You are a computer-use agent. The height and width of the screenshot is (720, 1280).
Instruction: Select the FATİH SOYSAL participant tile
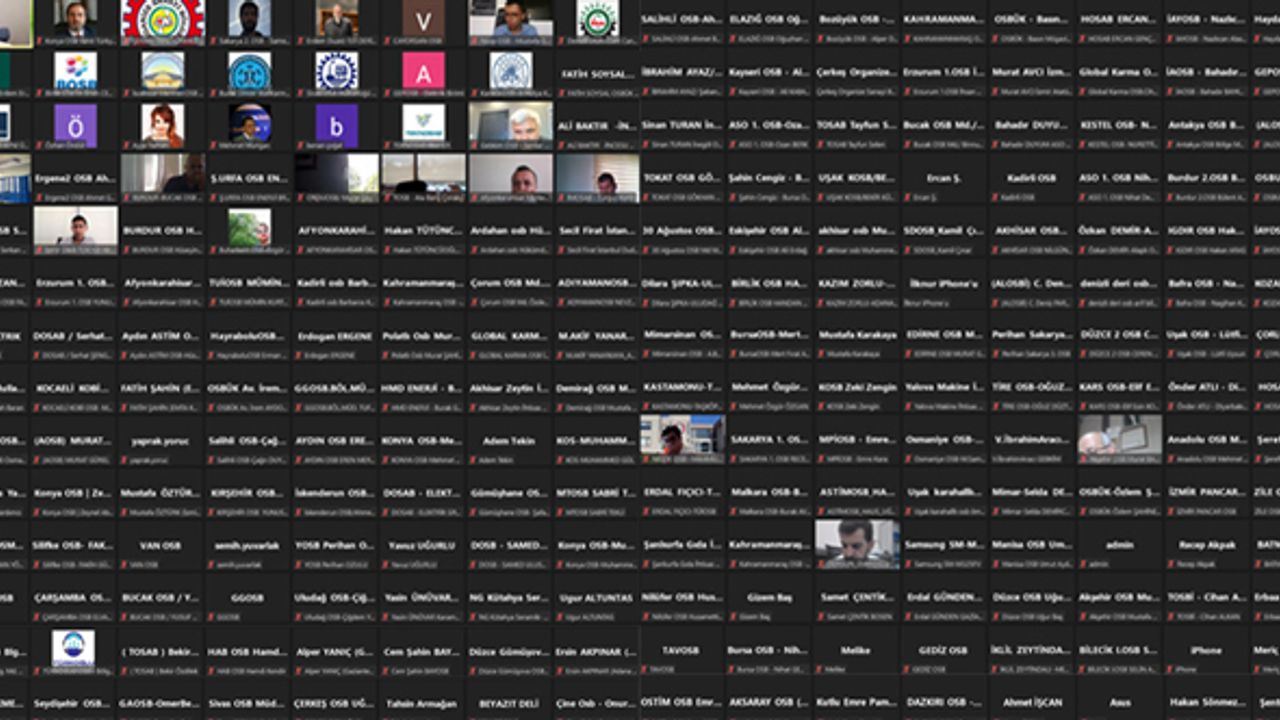coord(597,74)
